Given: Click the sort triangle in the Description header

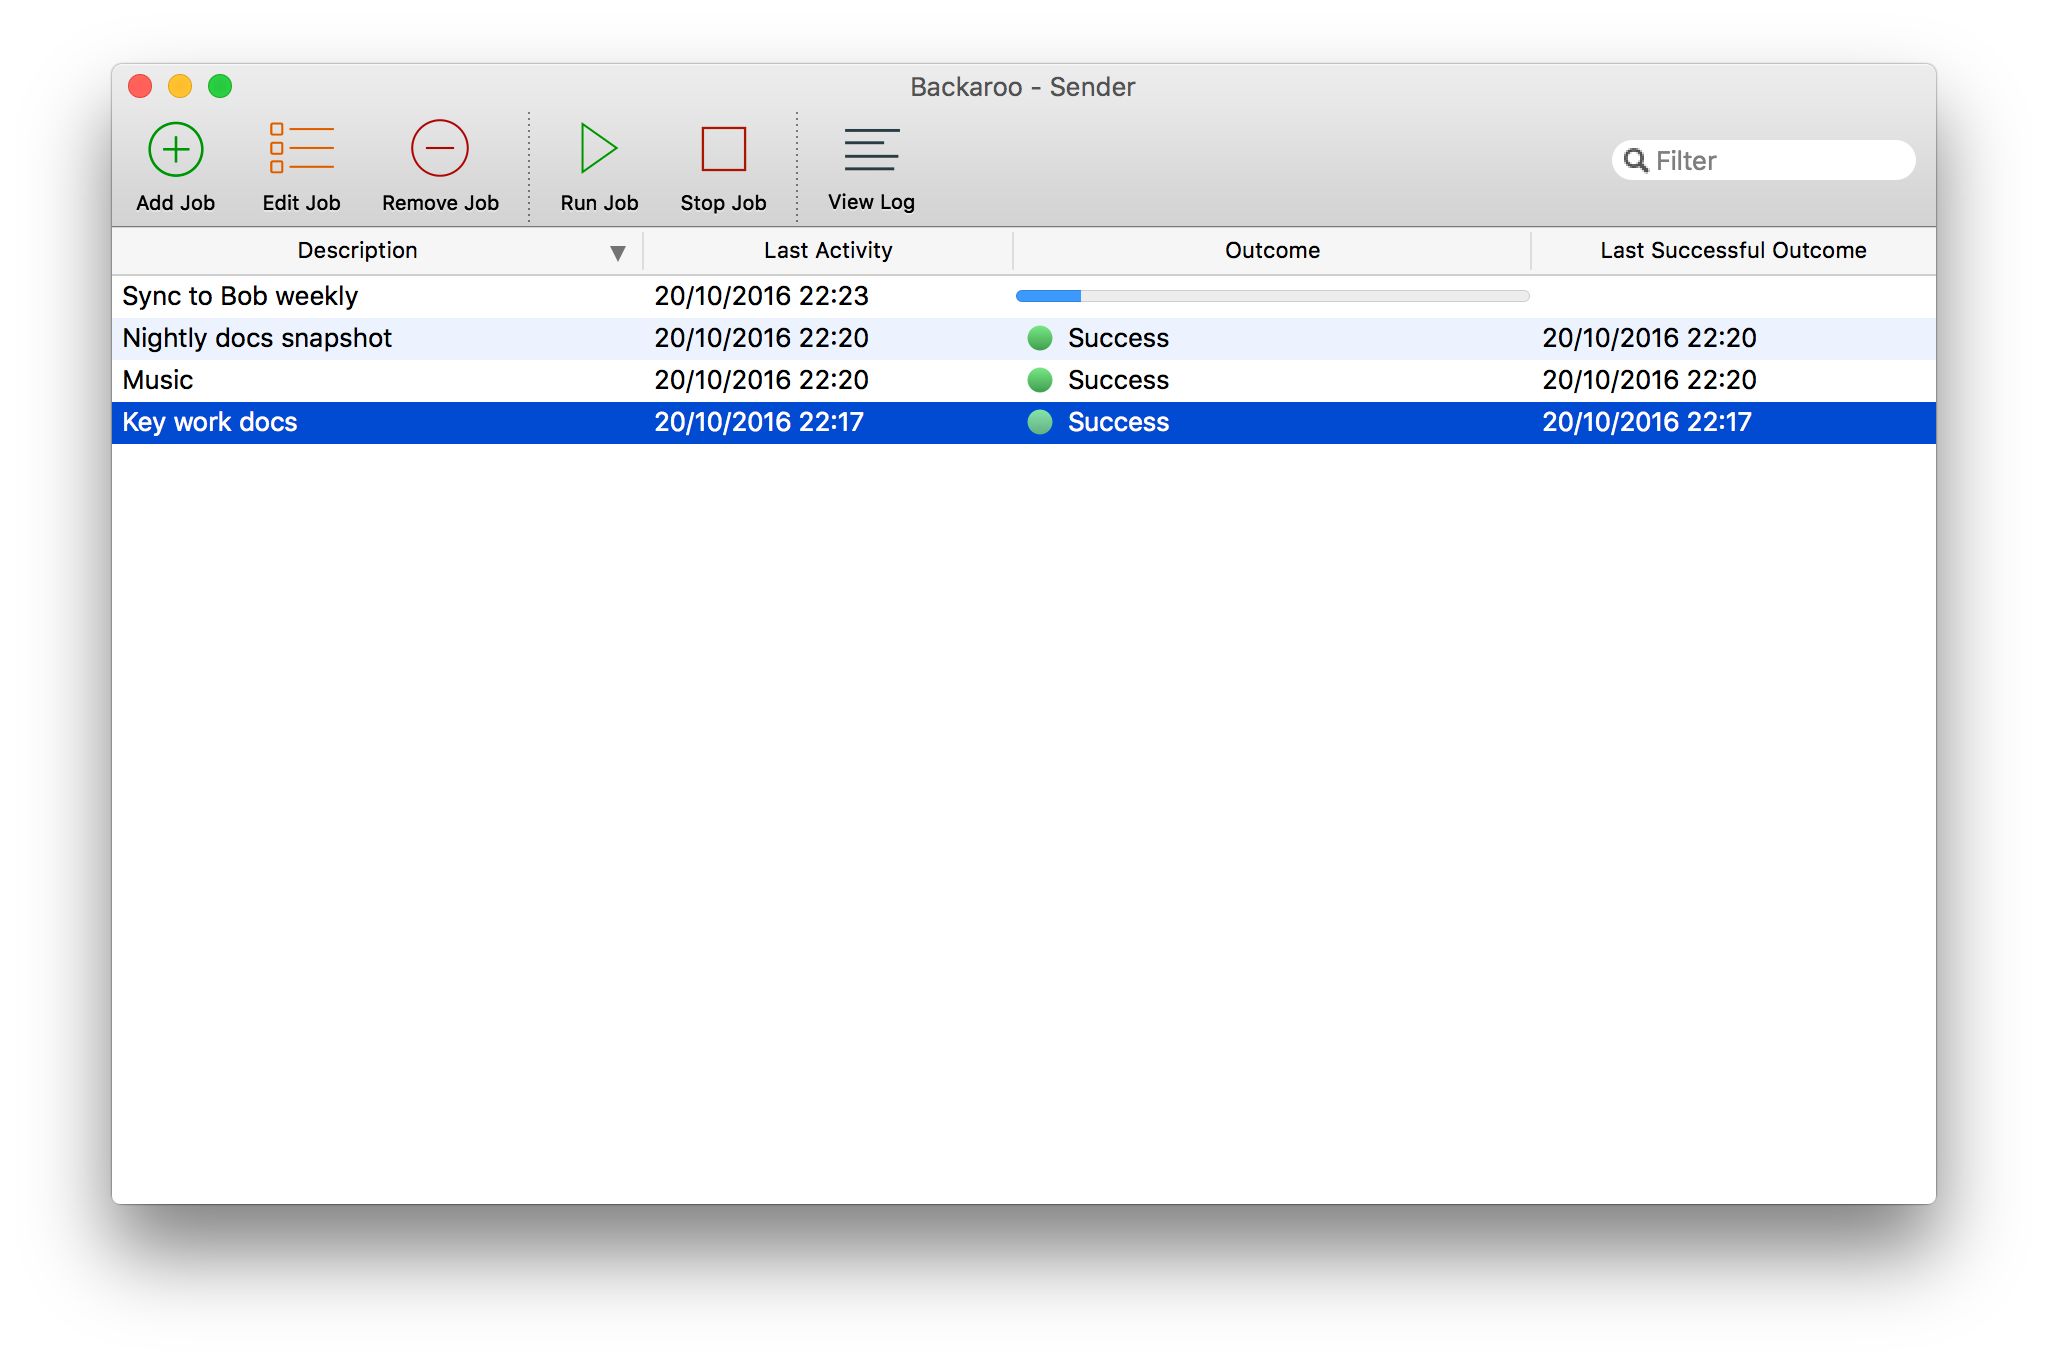Looking at the screenshot, I should (618, 252).
